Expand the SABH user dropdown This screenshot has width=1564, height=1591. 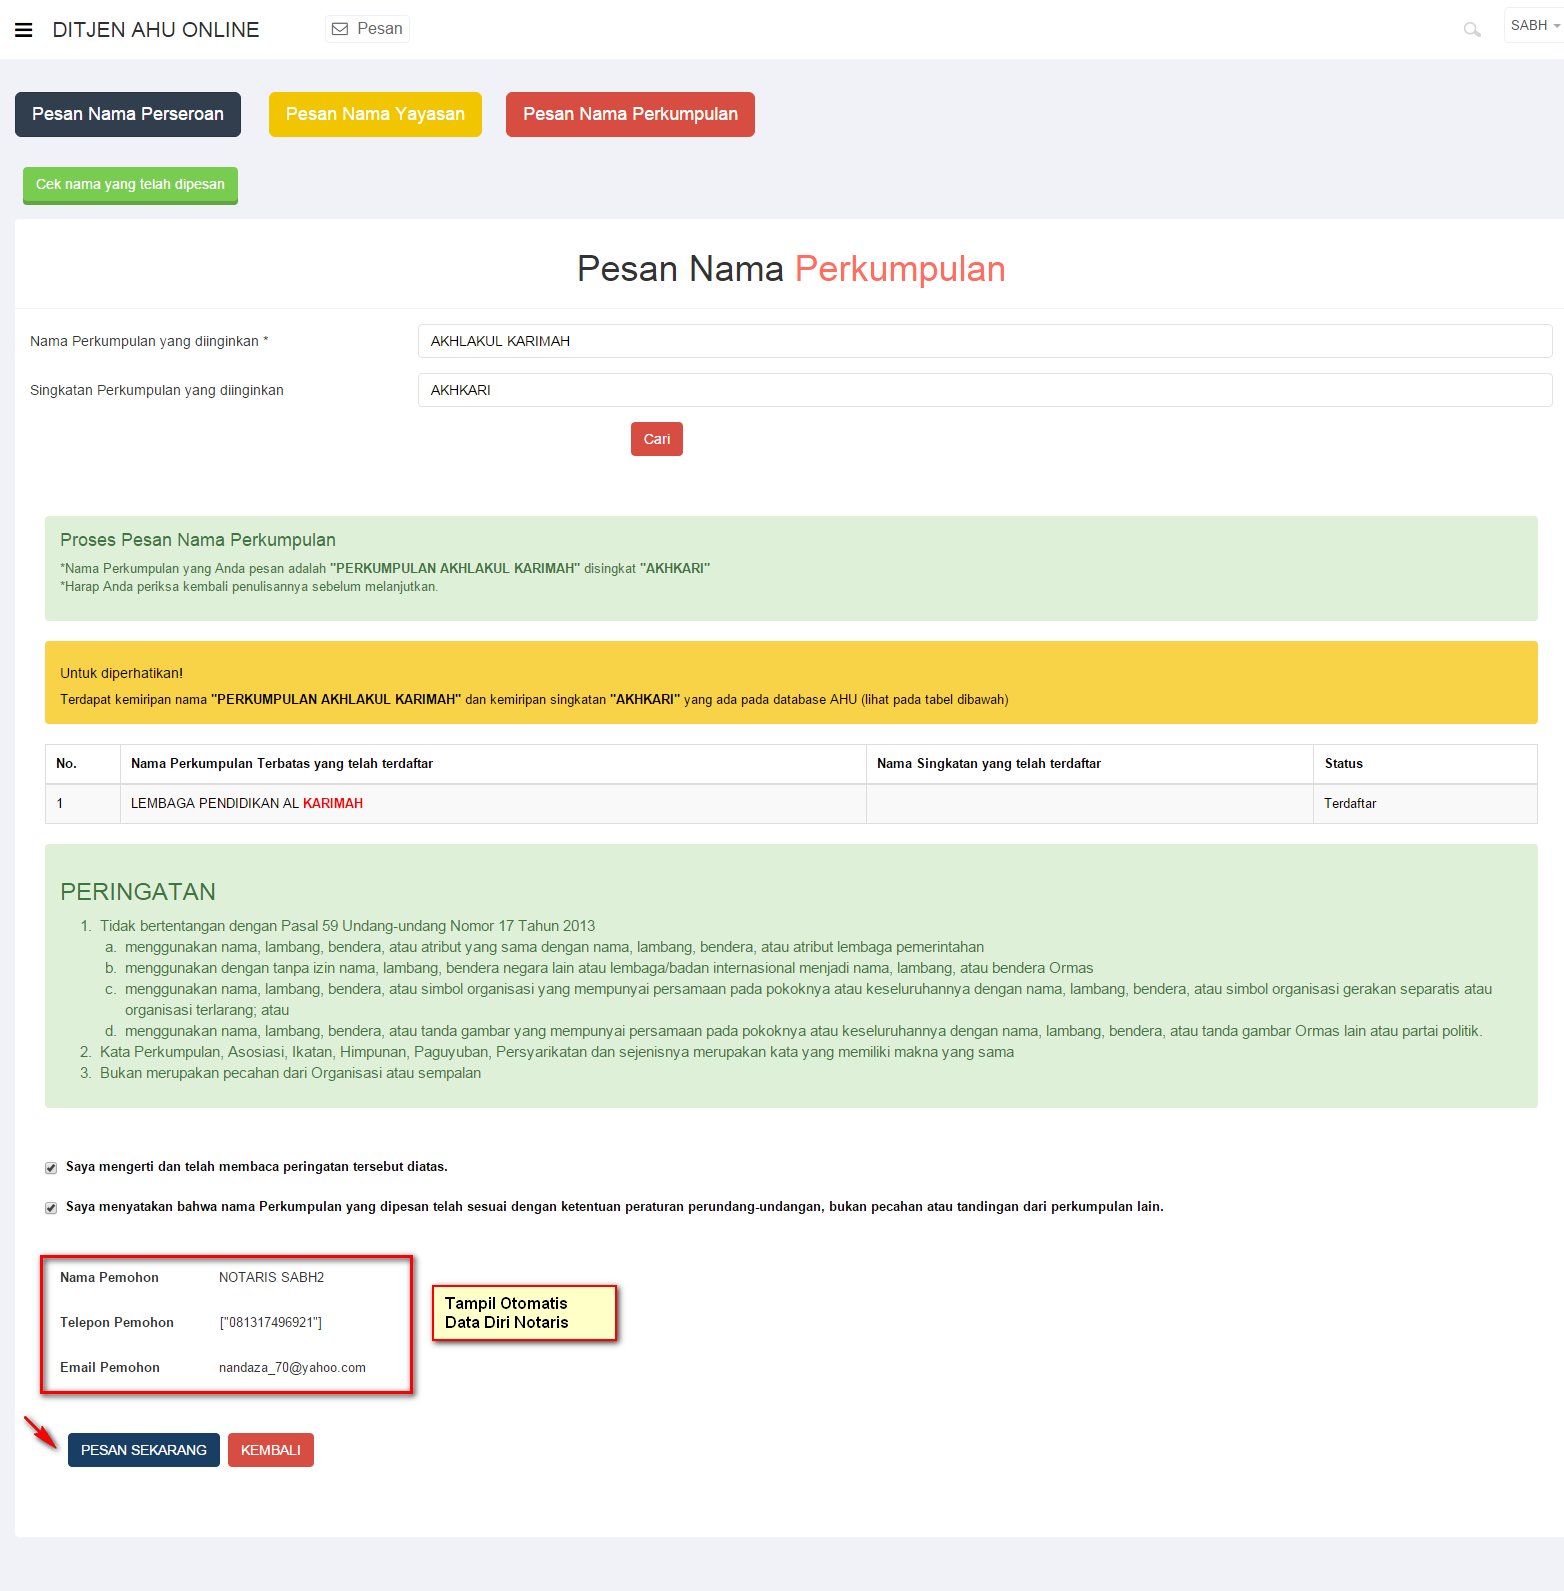point(1535,26)
